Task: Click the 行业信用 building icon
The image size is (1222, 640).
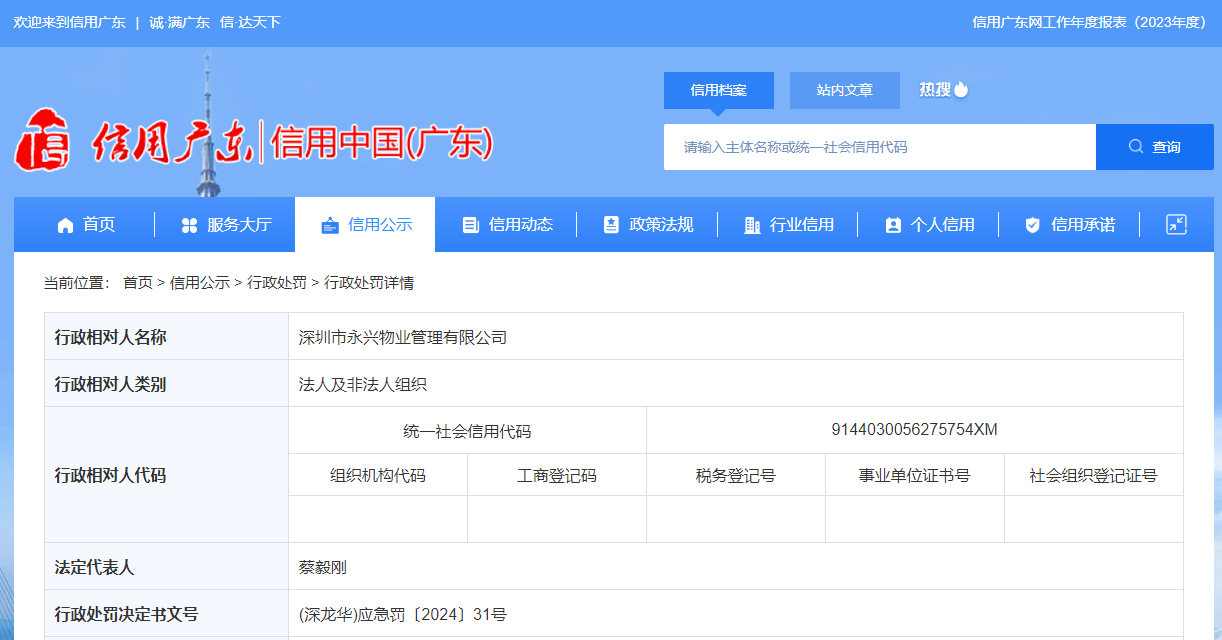Action: 752,225
